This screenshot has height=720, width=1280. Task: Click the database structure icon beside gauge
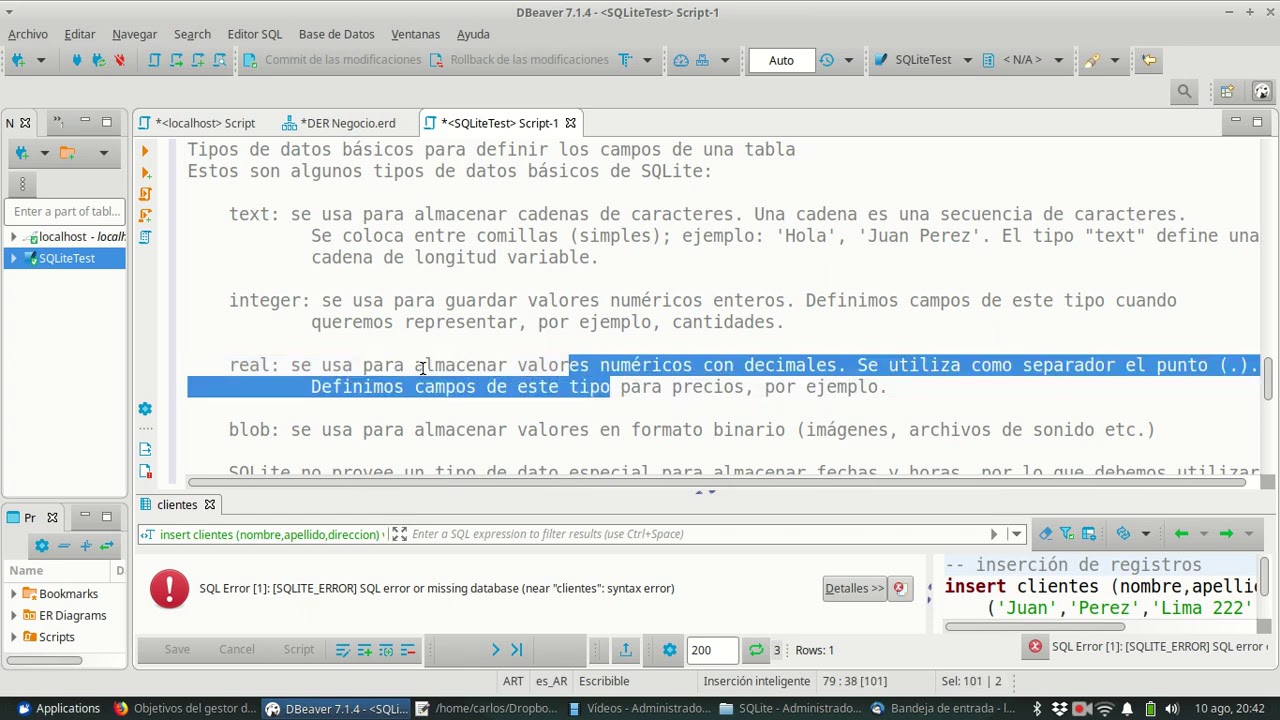pos(703,60)
